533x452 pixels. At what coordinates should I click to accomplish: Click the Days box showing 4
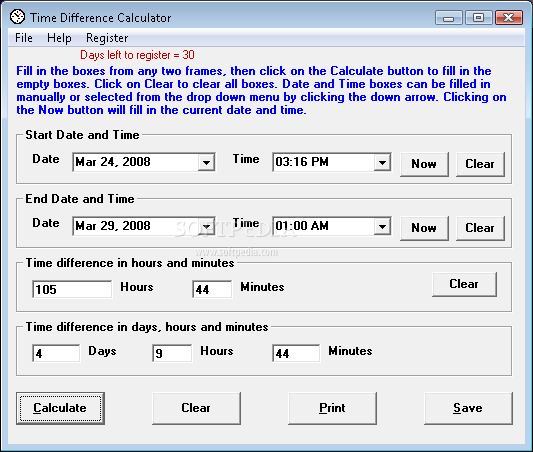[56, 353]
